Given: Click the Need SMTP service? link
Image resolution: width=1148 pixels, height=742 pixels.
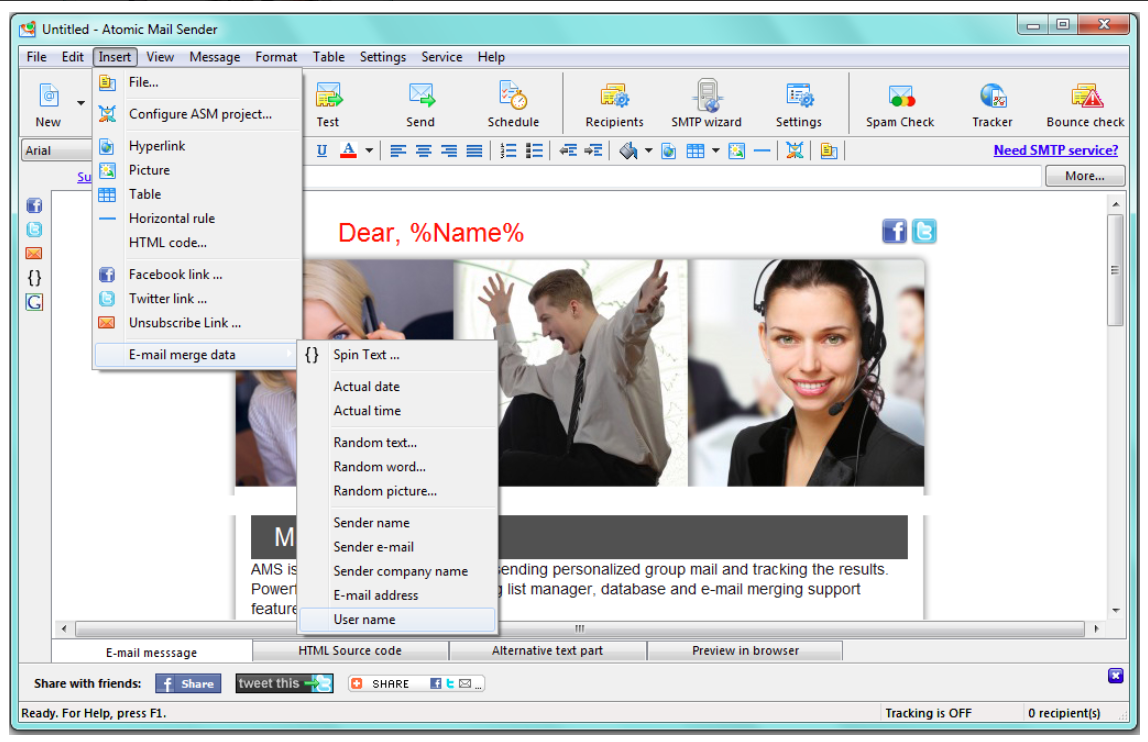Looking at the screenshot, I should (1056, 150).
